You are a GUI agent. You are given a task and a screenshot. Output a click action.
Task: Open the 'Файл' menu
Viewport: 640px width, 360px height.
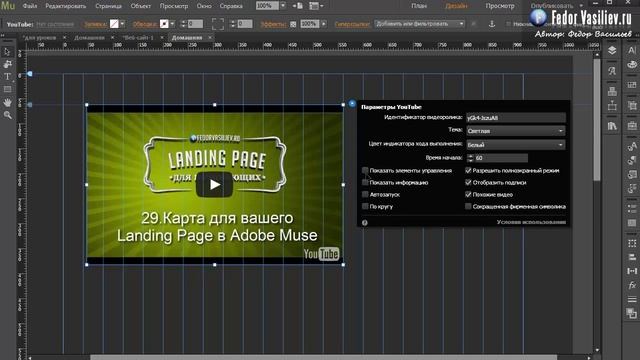tap(29, 6)
